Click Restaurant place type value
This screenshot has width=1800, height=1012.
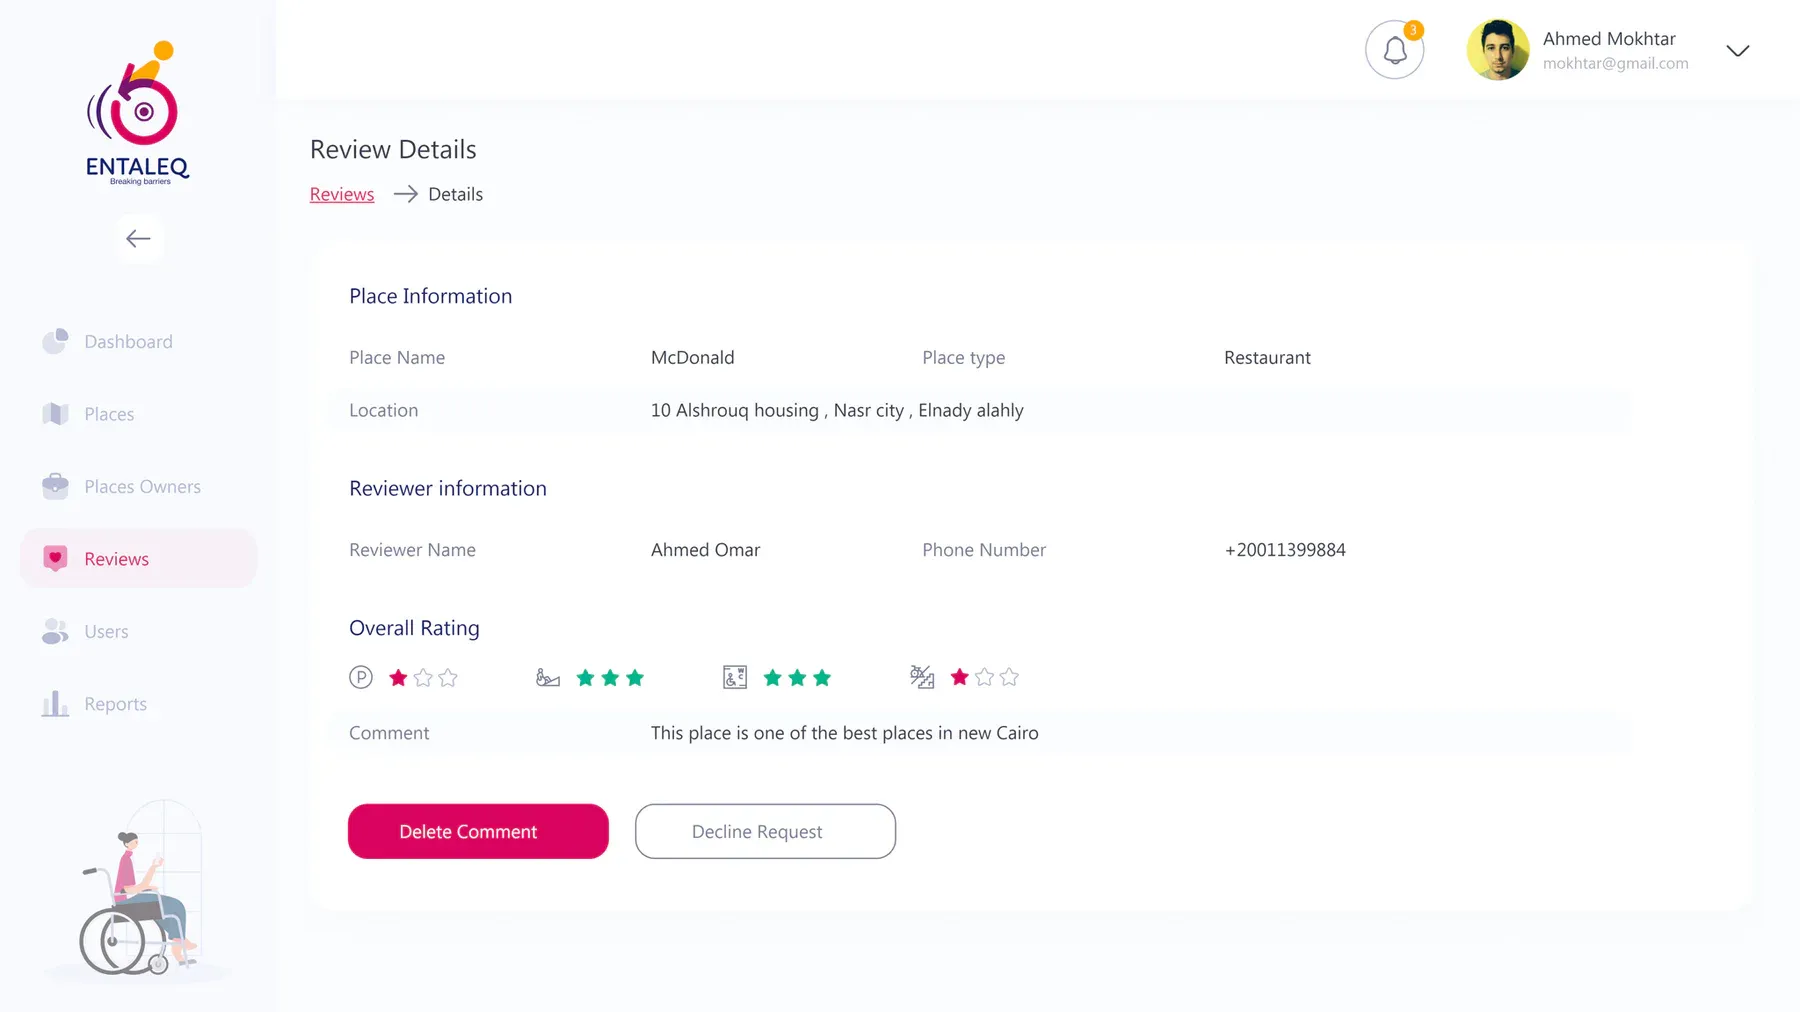click(x=1267, y=358)
